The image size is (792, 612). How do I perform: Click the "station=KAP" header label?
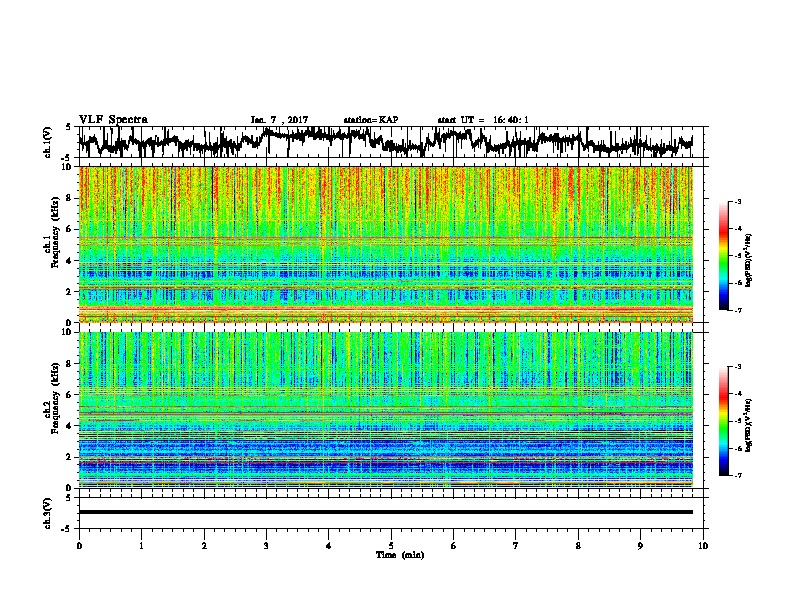click(371, 120)
